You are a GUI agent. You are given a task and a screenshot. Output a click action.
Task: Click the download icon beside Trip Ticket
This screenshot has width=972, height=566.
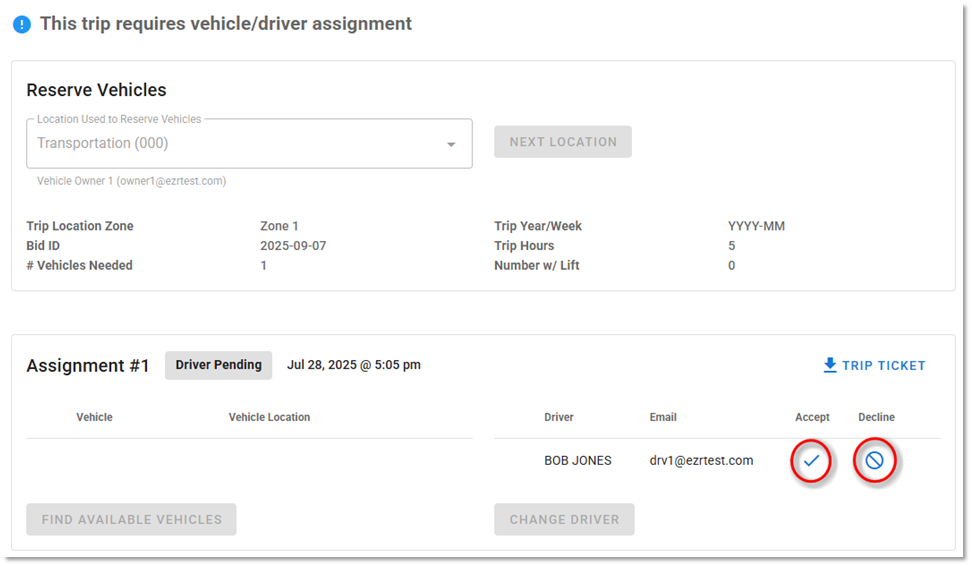pos(829,365)
